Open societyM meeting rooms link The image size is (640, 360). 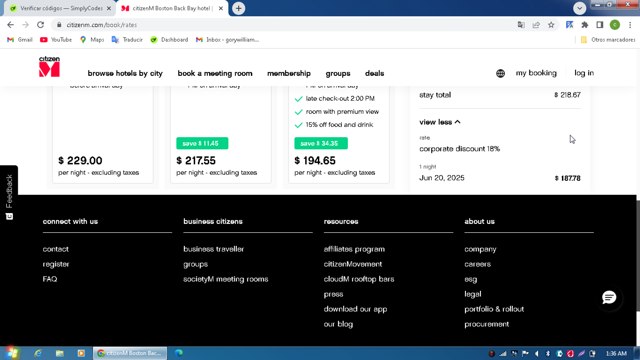(x=226, y=279)
